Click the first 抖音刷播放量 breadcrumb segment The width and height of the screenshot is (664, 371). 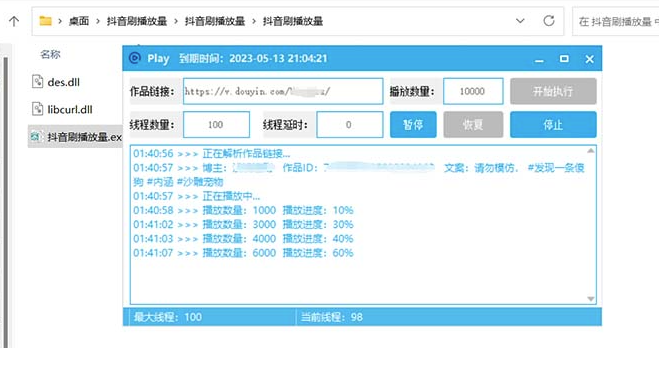[x=136, y=21]
